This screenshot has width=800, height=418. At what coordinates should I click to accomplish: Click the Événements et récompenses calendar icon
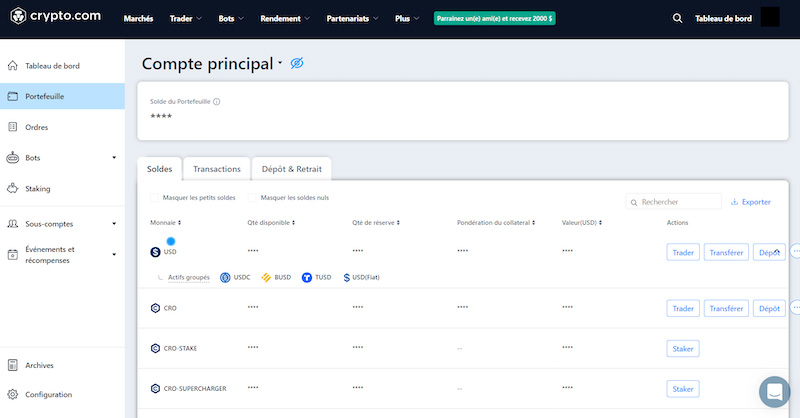(13, 254)
